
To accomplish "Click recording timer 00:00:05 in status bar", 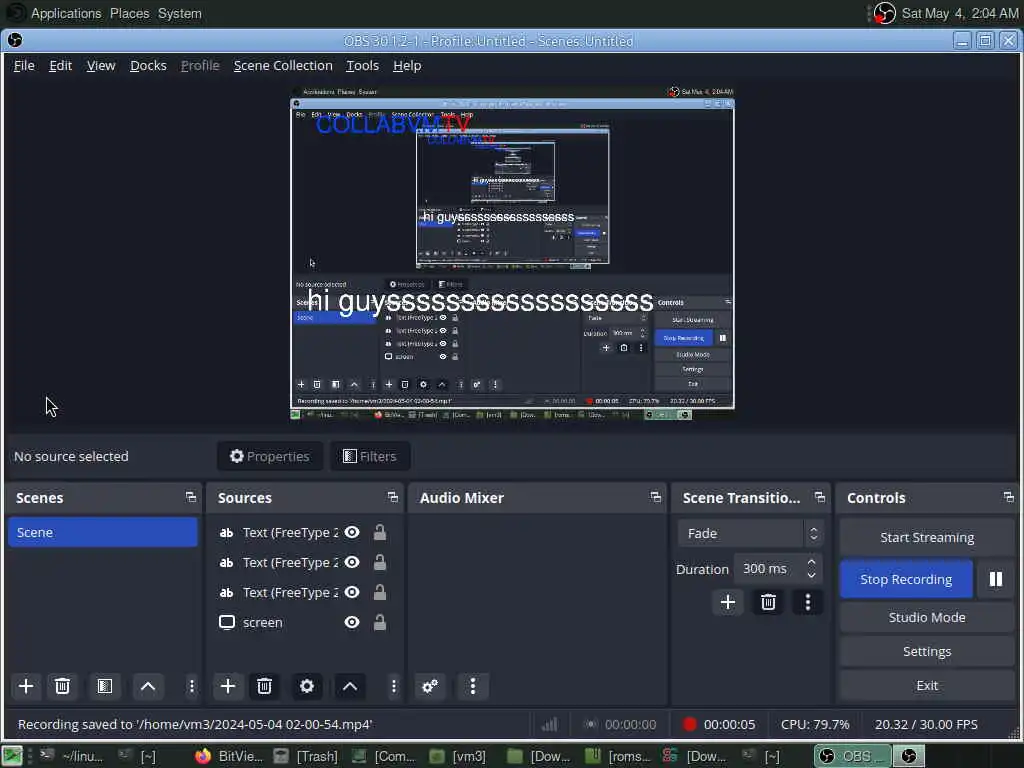I will pyautogui.click(x=729, y=724).
